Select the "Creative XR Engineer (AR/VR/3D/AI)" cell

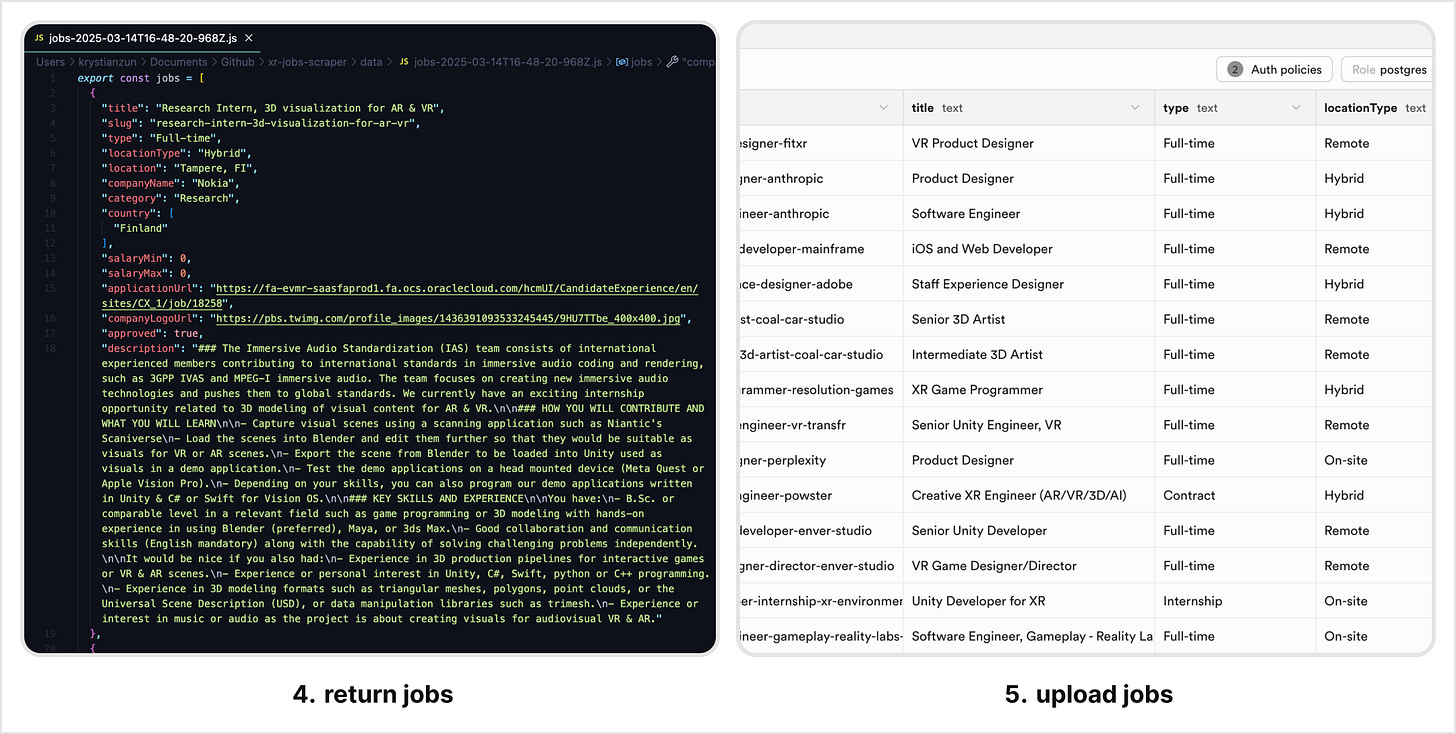pyautogui.click(x=1029, y=495)
